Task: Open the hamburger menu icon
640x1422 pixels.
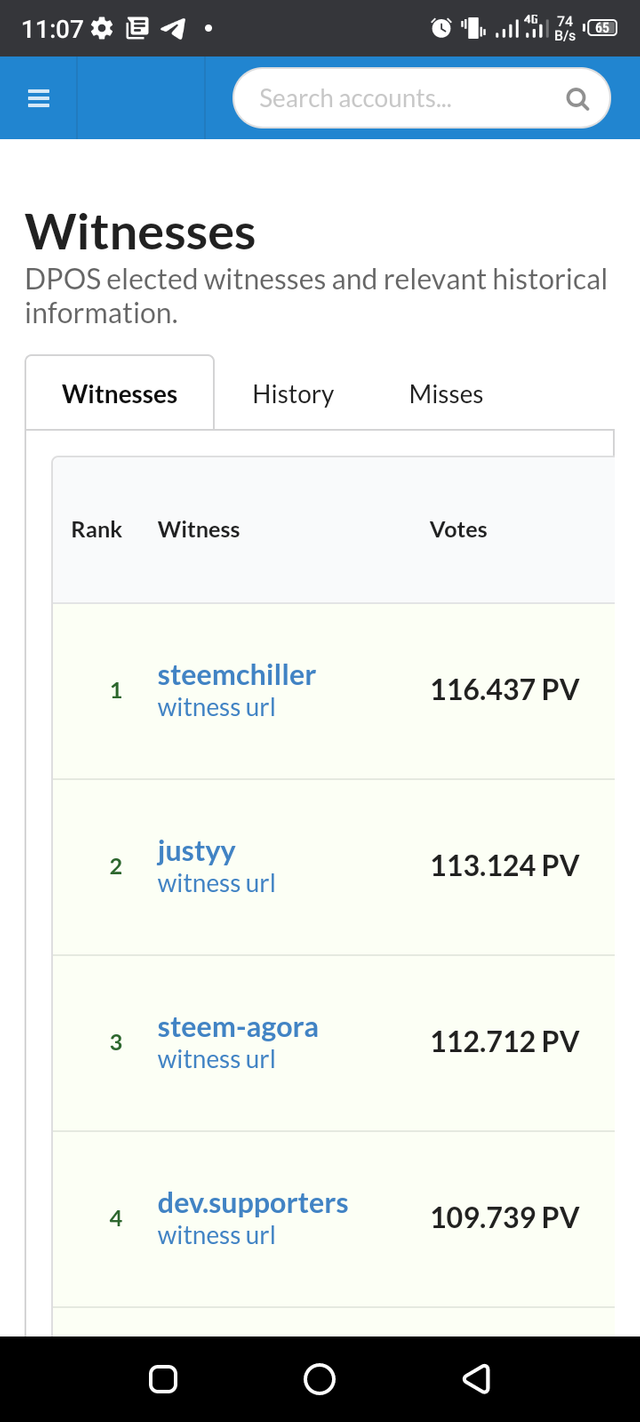Action: pyautogui.click(x=39, y=98)
